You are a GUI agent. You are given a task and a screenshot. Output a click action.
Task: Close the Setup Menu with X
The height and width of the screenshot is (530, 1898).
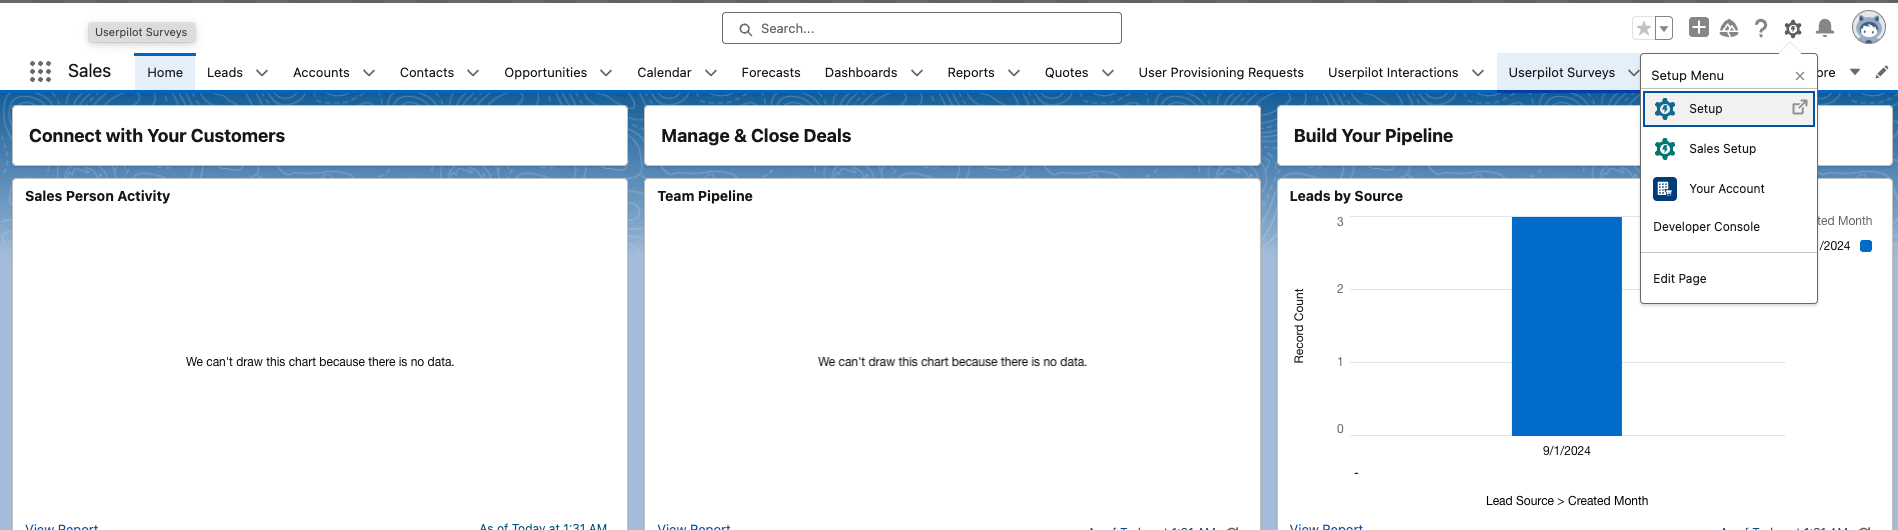pos(1800,76)
